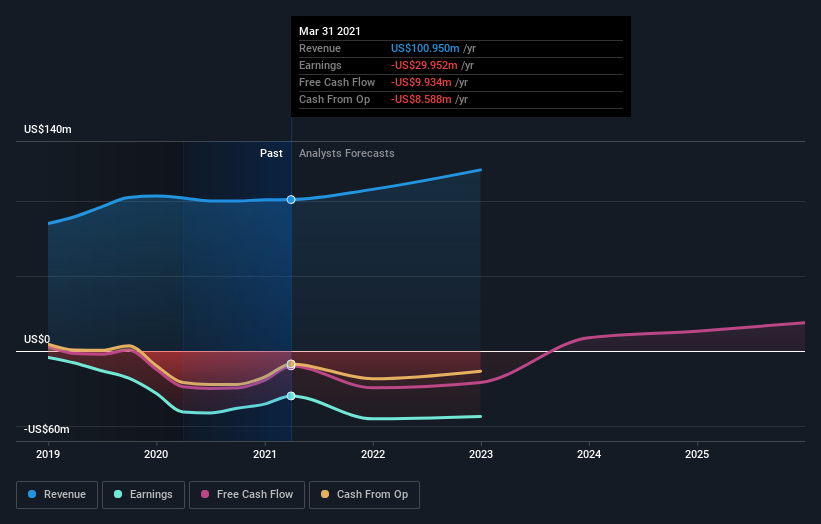Toggle the Earnings legend series
This screenshot has height=524, width=821.
click(143, 494)
